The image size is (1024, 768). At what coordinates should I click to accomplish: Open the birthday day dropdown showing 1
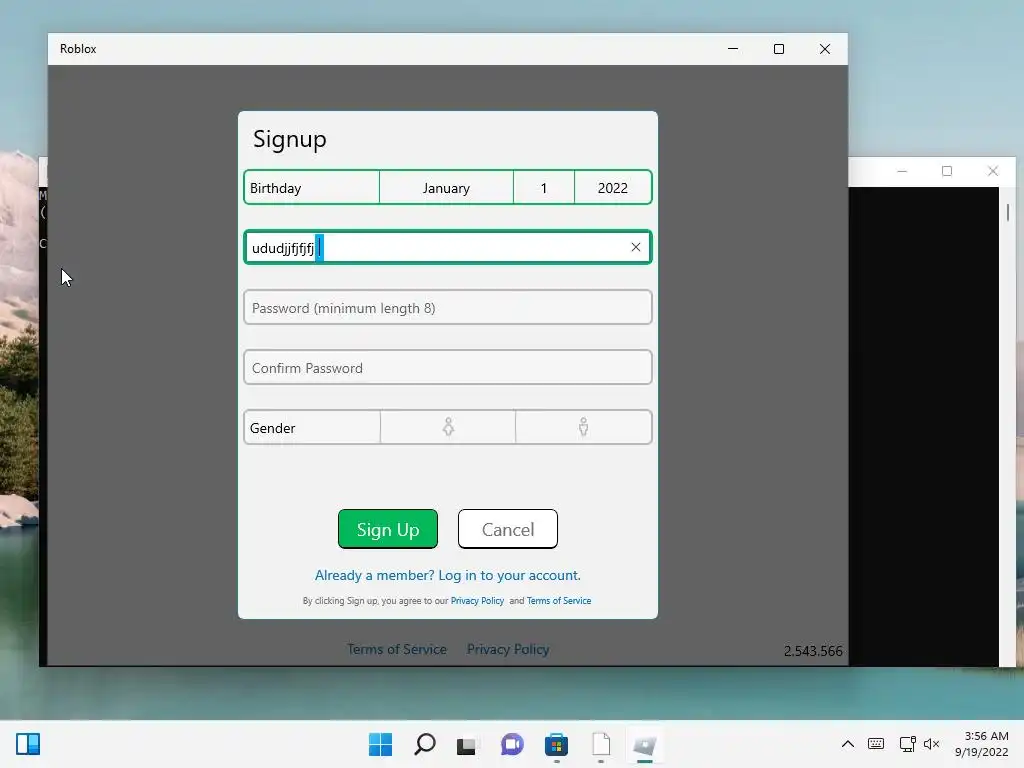[x=543, y=188]
